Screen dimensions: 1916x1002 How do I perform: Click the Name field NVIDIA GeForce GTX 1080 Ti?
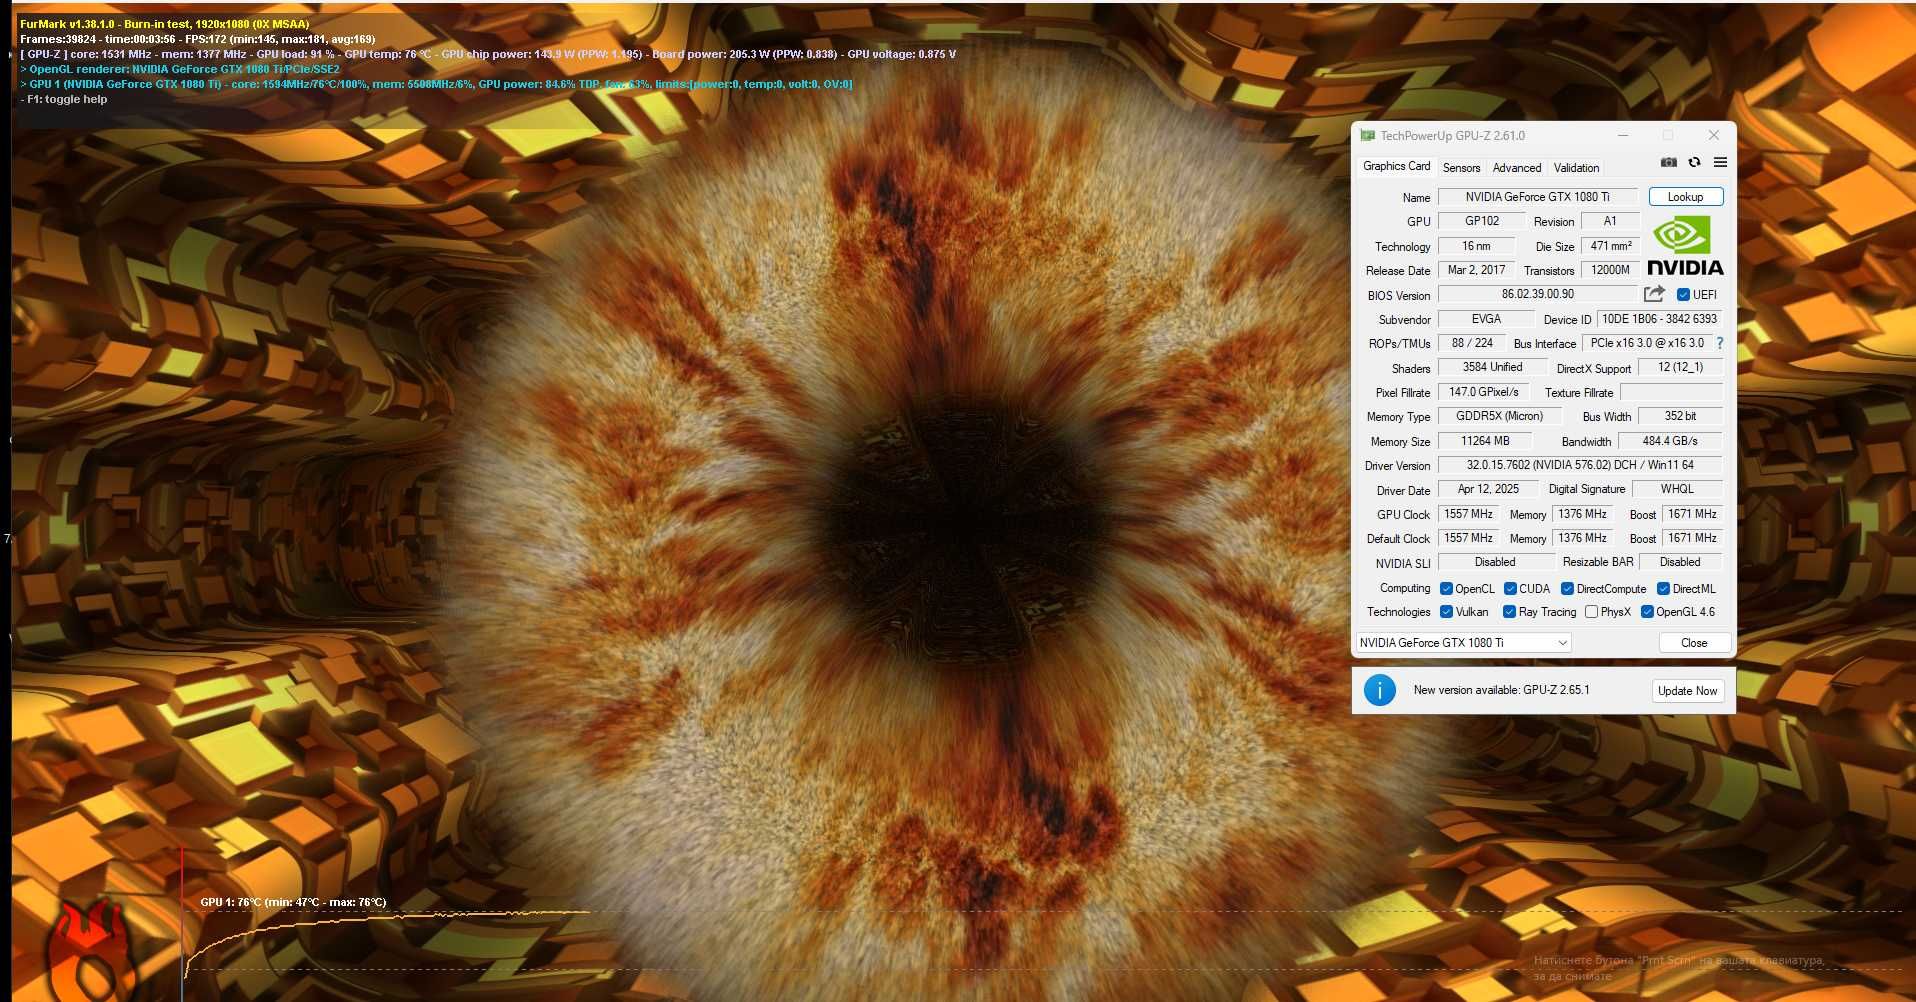click(x=1538, y=197)
